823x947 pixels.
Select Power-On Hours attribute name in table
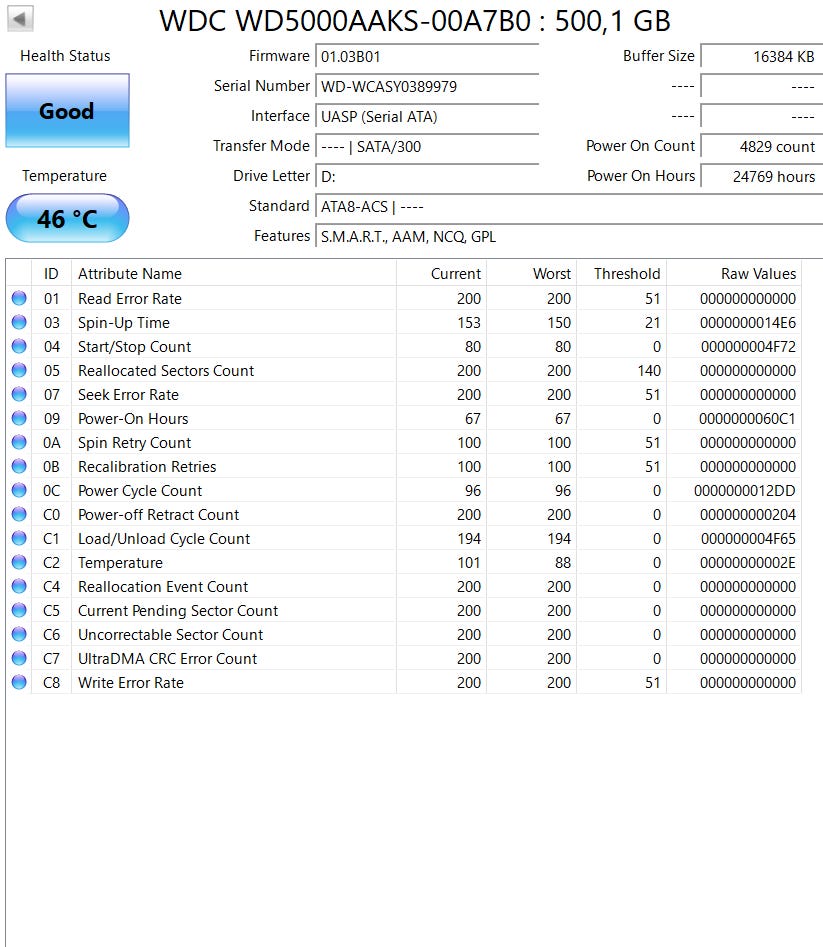(x=133, y=419)
